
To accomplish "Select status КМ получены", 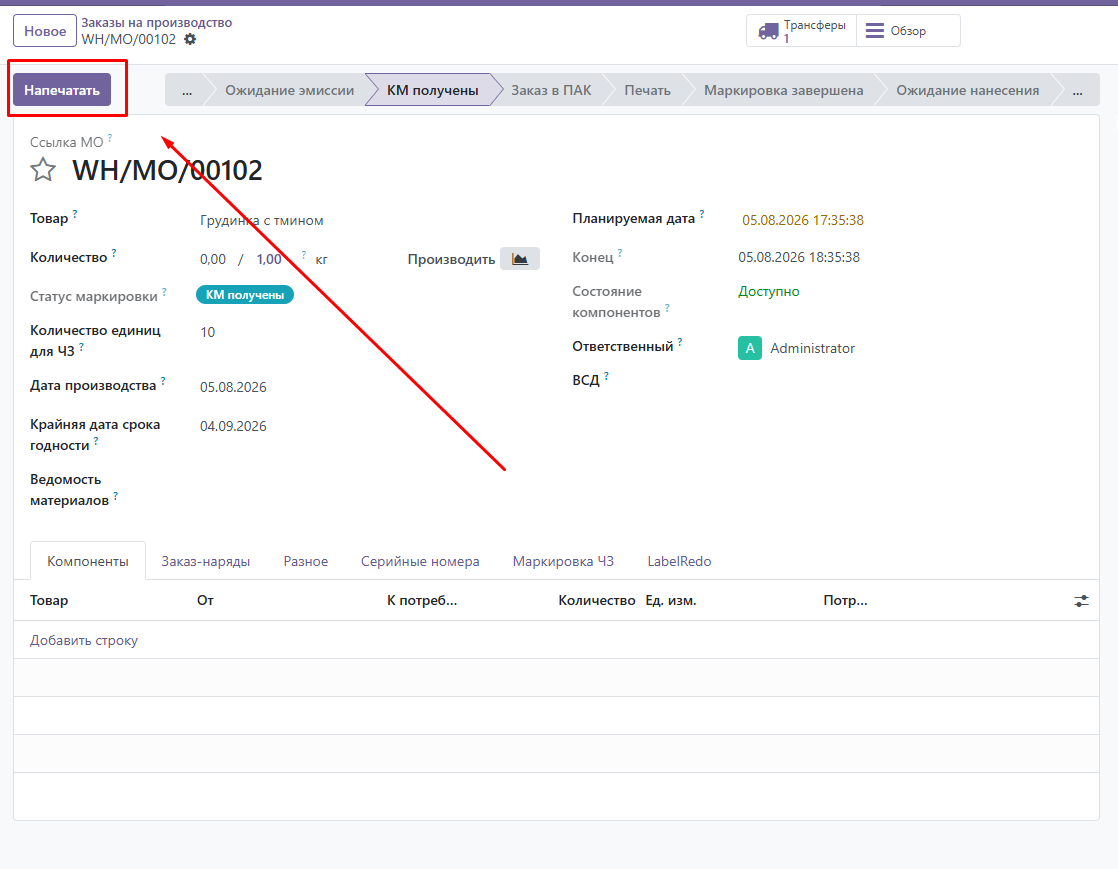I will click(432, 90).
